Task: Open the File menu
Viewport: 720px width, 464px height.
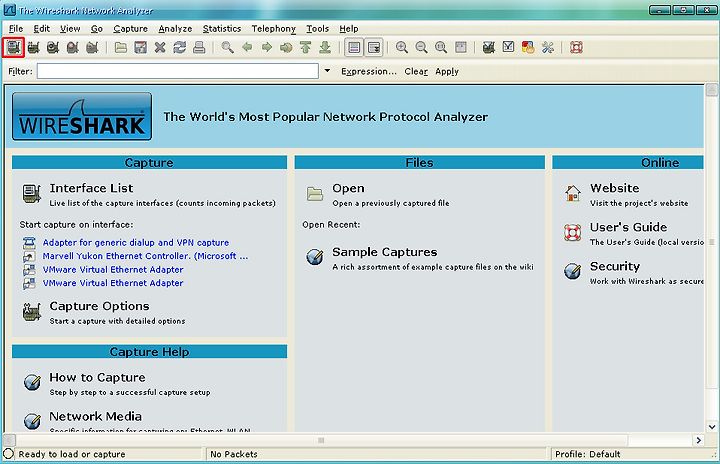Action: pyautogui.click(x=16, y=28)
